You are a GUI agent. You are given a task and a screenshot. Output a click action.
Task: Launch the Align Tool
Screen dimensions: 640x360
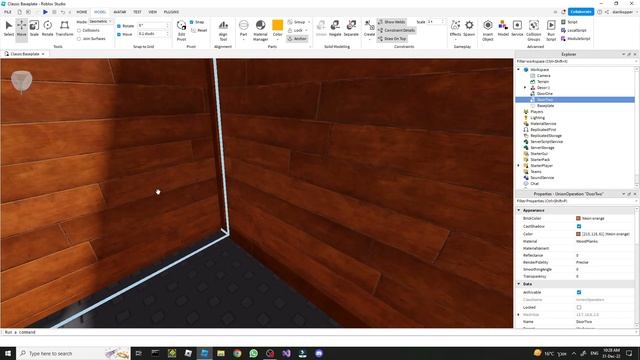(223, 30)
